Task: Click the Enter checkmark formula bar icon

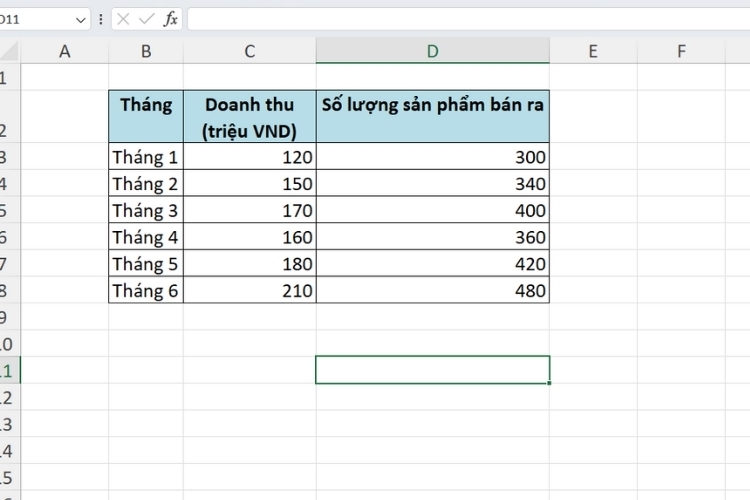Action: click(146, 19)
